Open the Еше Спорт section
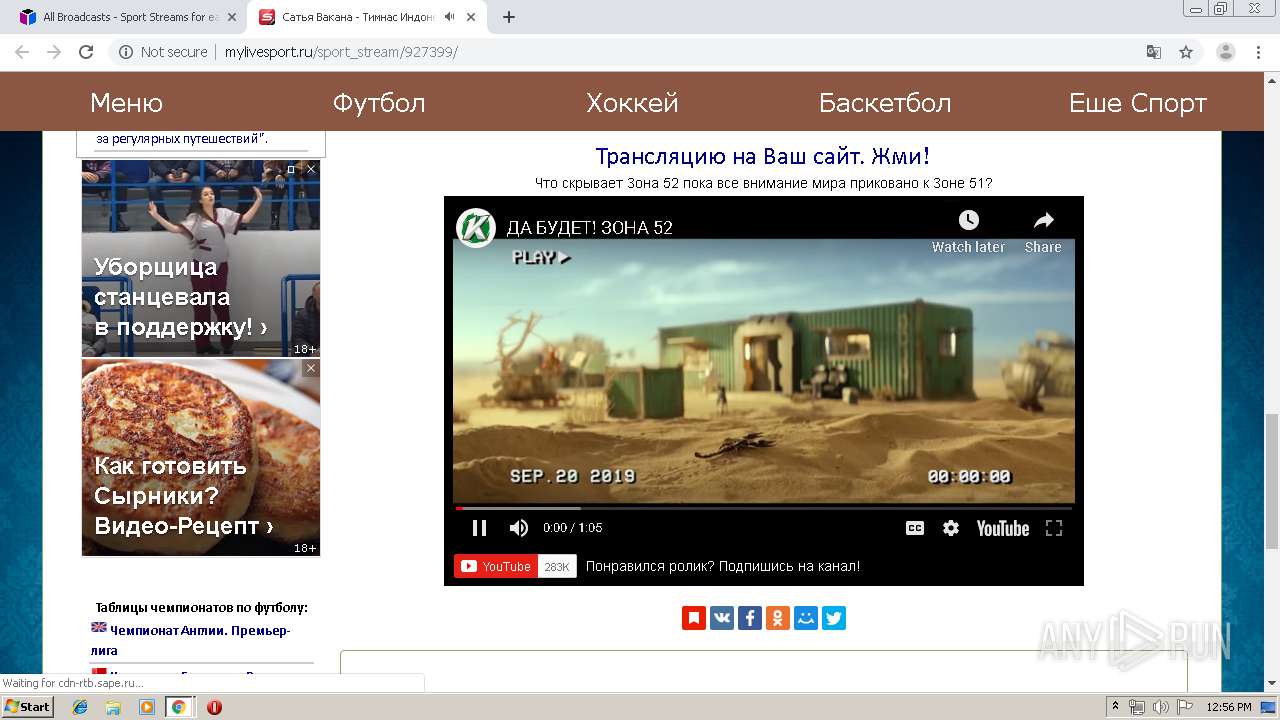Screen dimensions: 1280x720 click(1138, 103)
